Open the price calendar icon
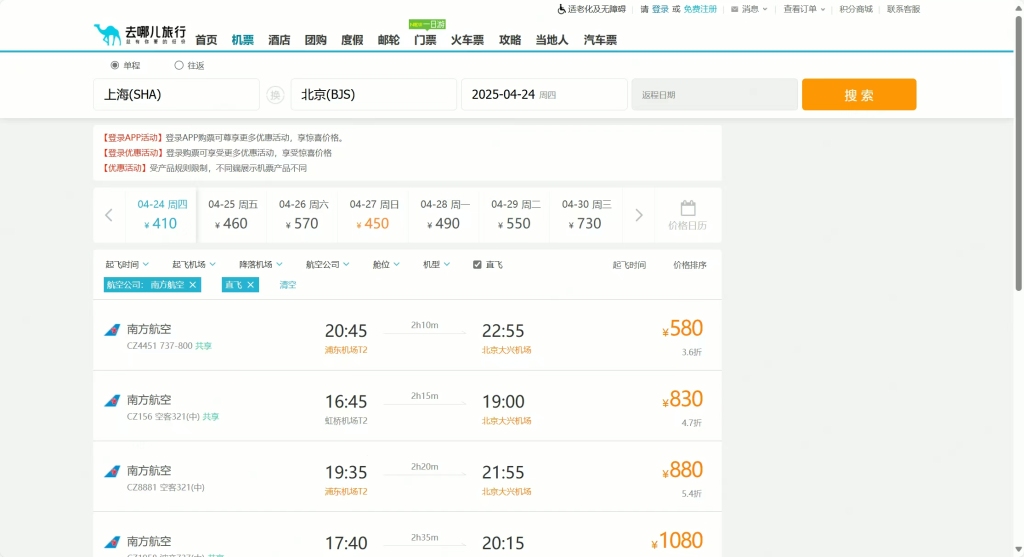This screenshot has width=1024, height=557. (687, 209)
